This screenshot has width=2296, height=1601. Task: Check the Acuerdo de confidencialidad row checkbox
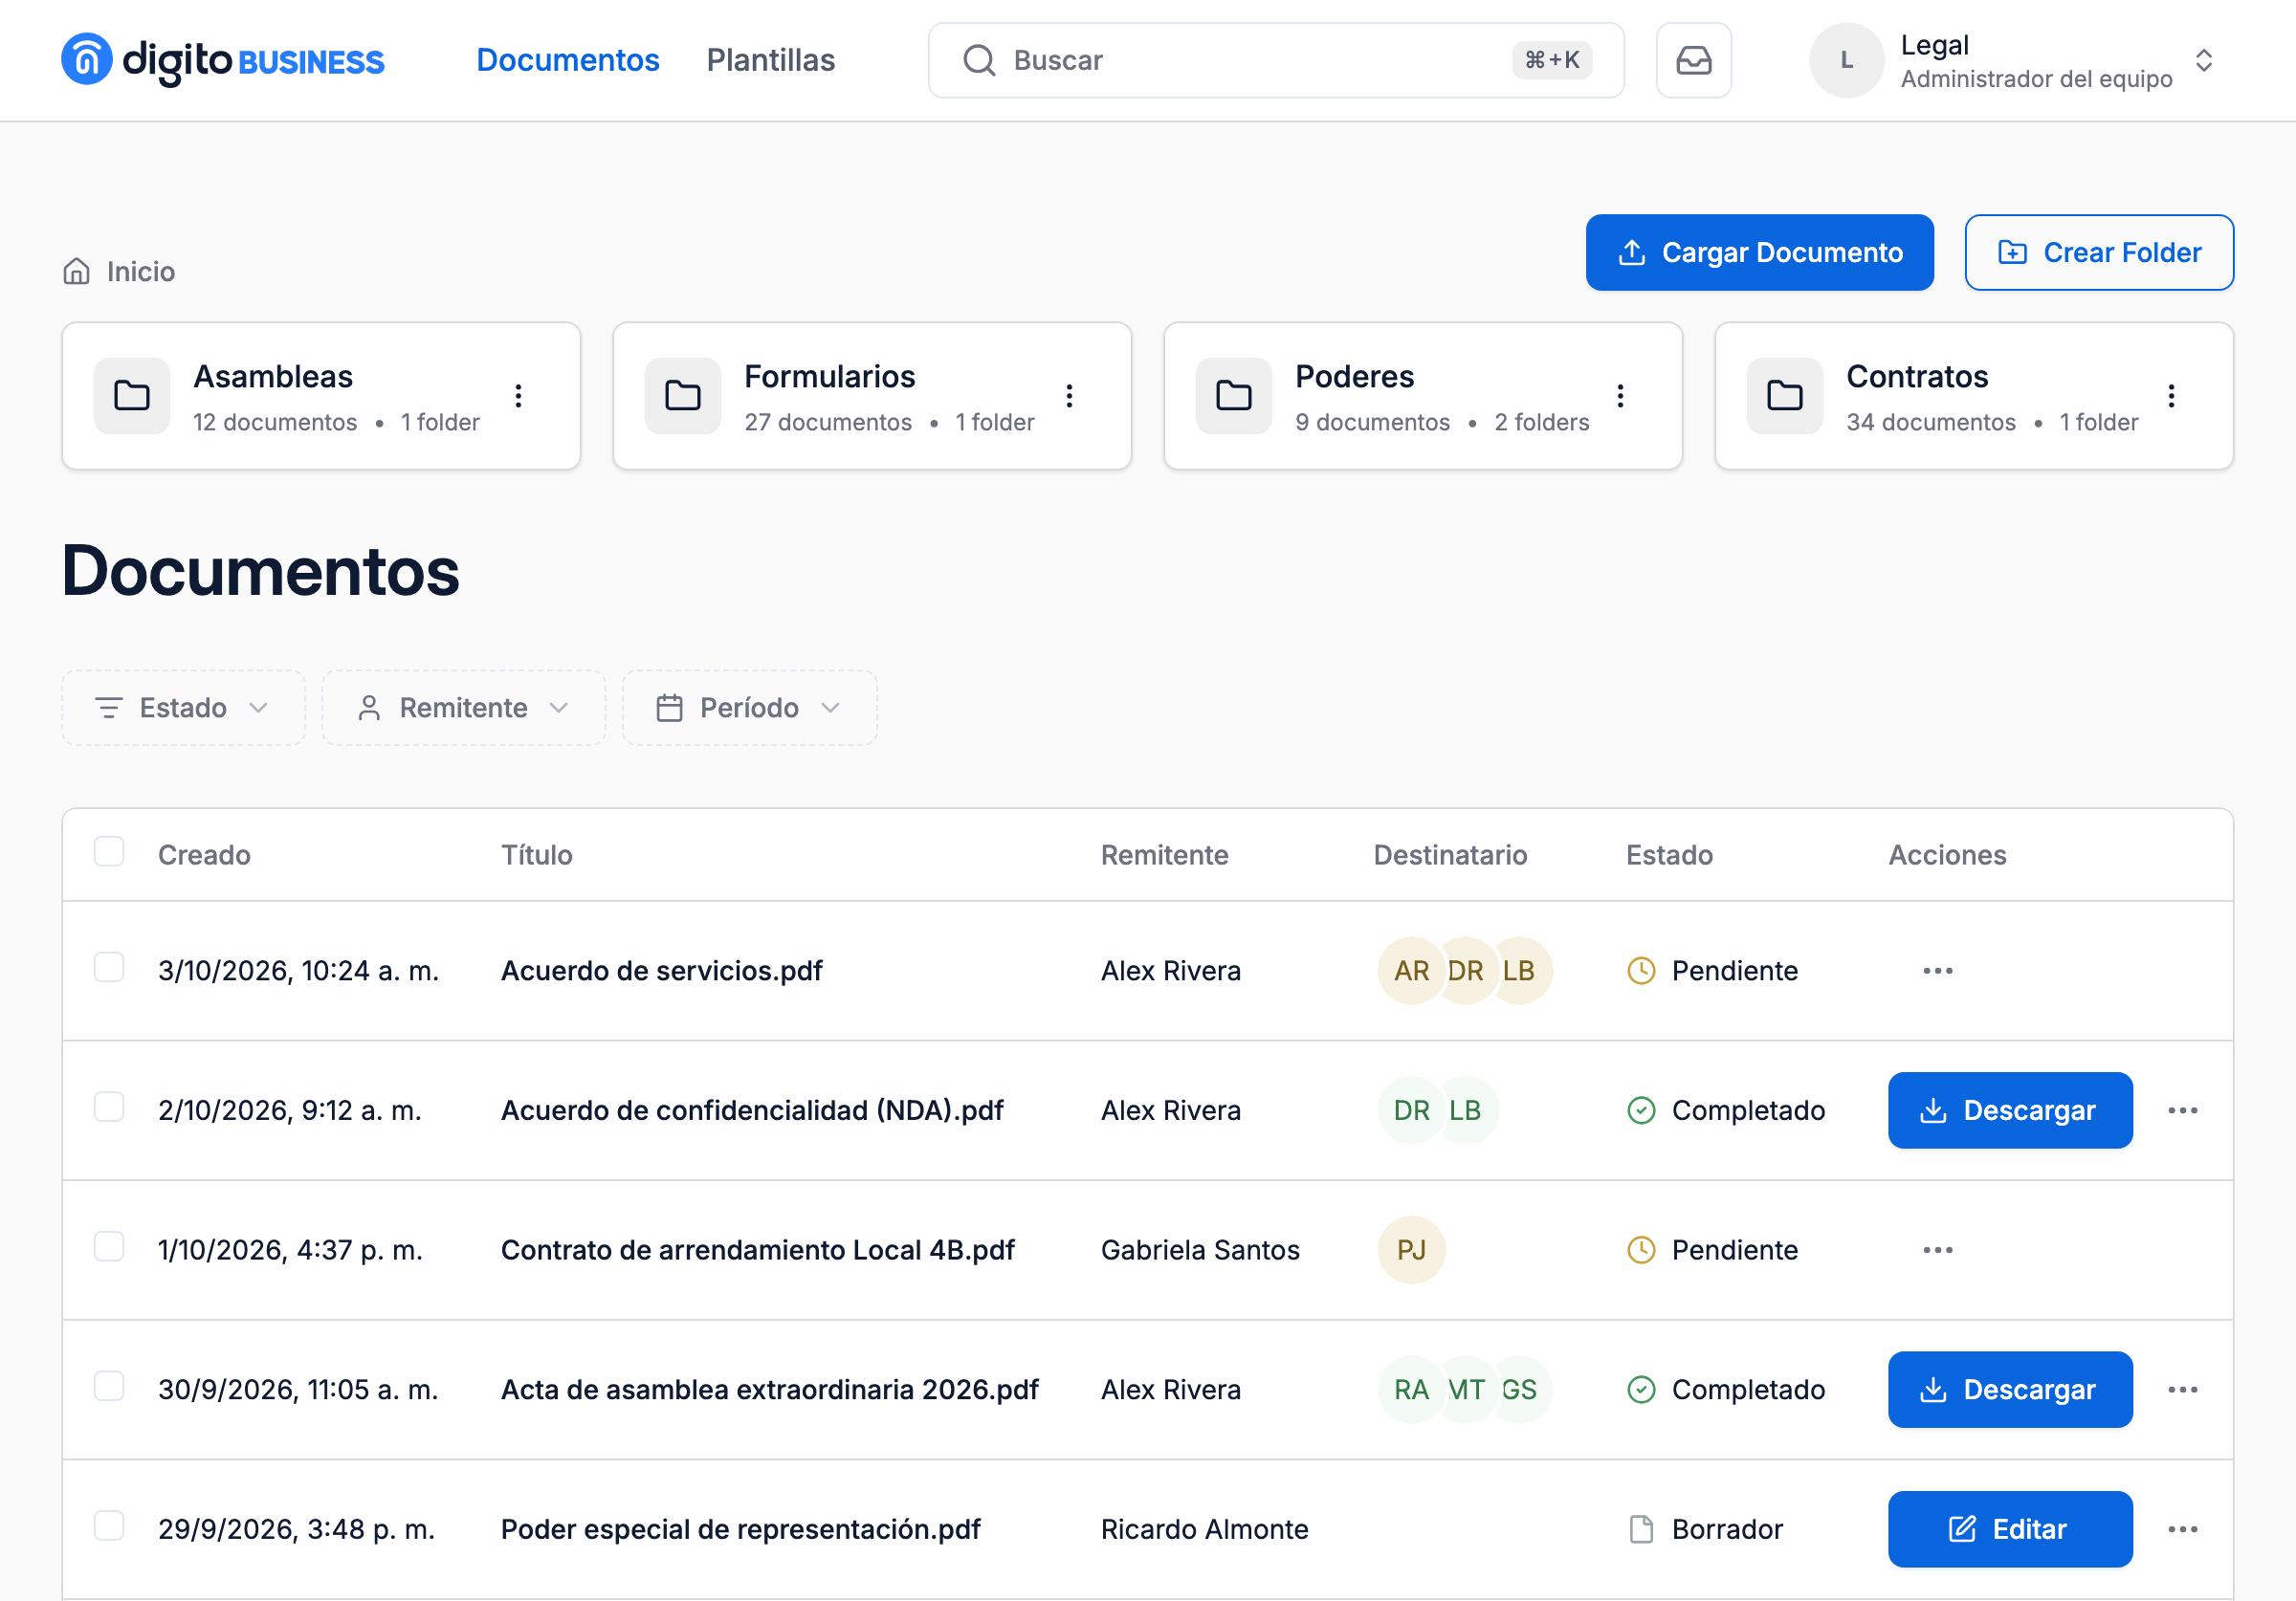pyautogui.click(x=109, y=1107)
